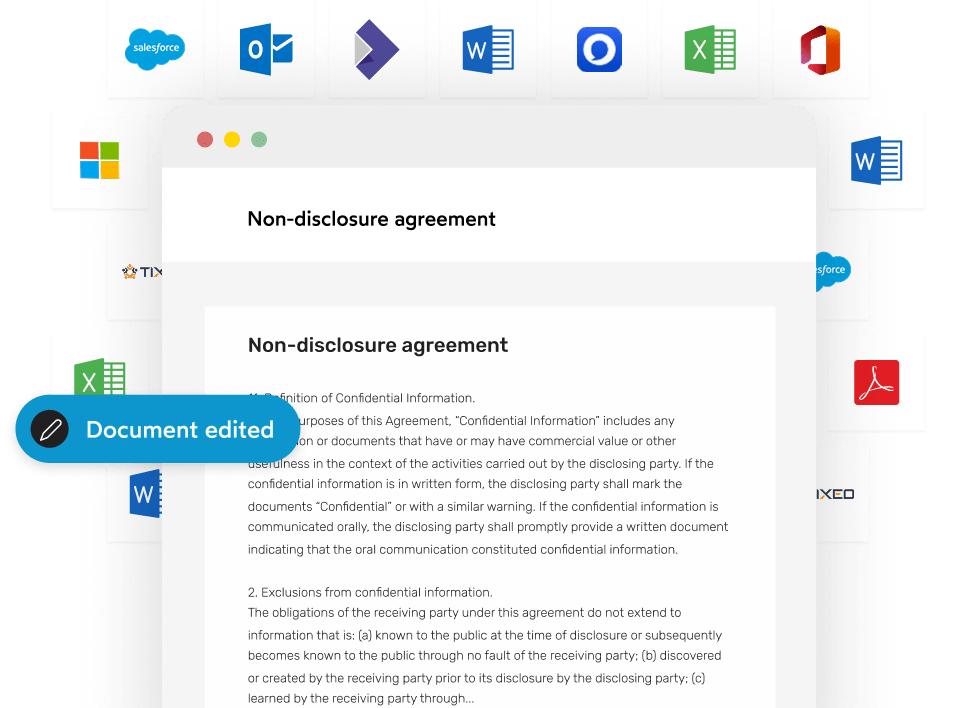Open the Adobe Acrobat PDF icon
This screenshot has height=708, width=977.
pyautogui.click(x=876, y=382)
